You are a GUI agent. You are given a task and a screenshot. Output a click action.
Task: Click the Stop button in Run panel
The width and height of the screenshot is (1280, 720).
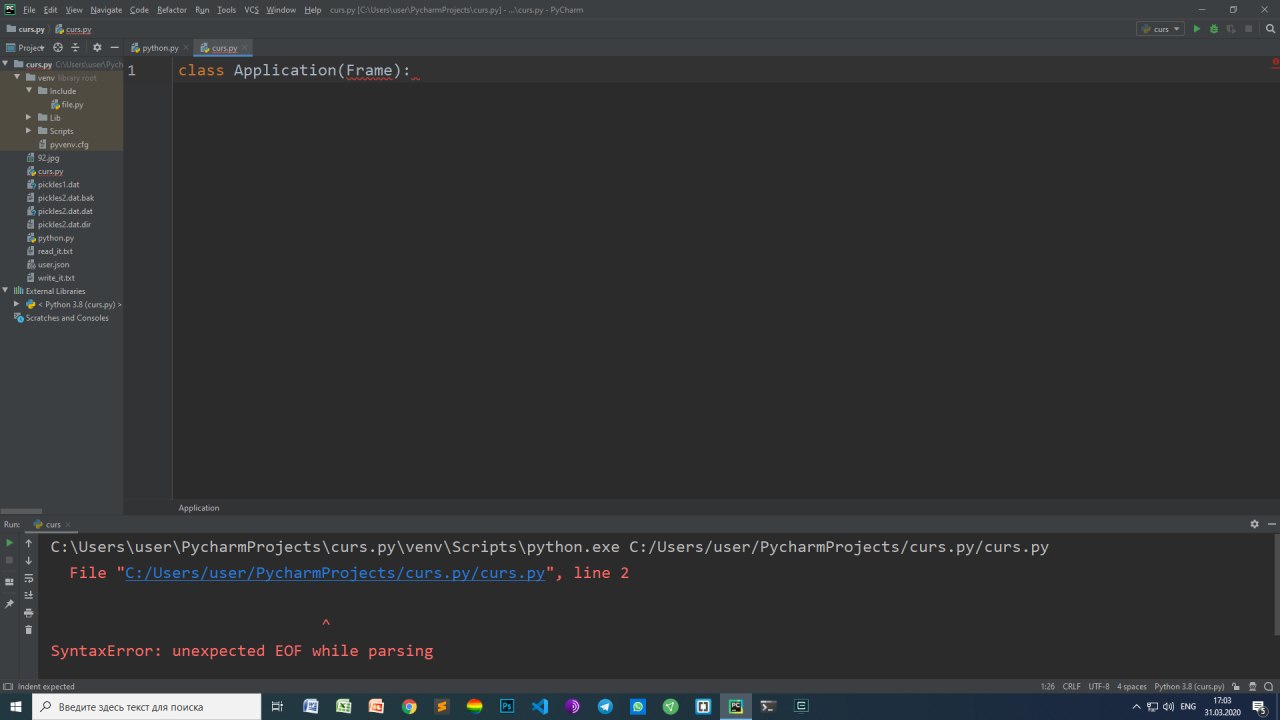(x=10, y=560)
